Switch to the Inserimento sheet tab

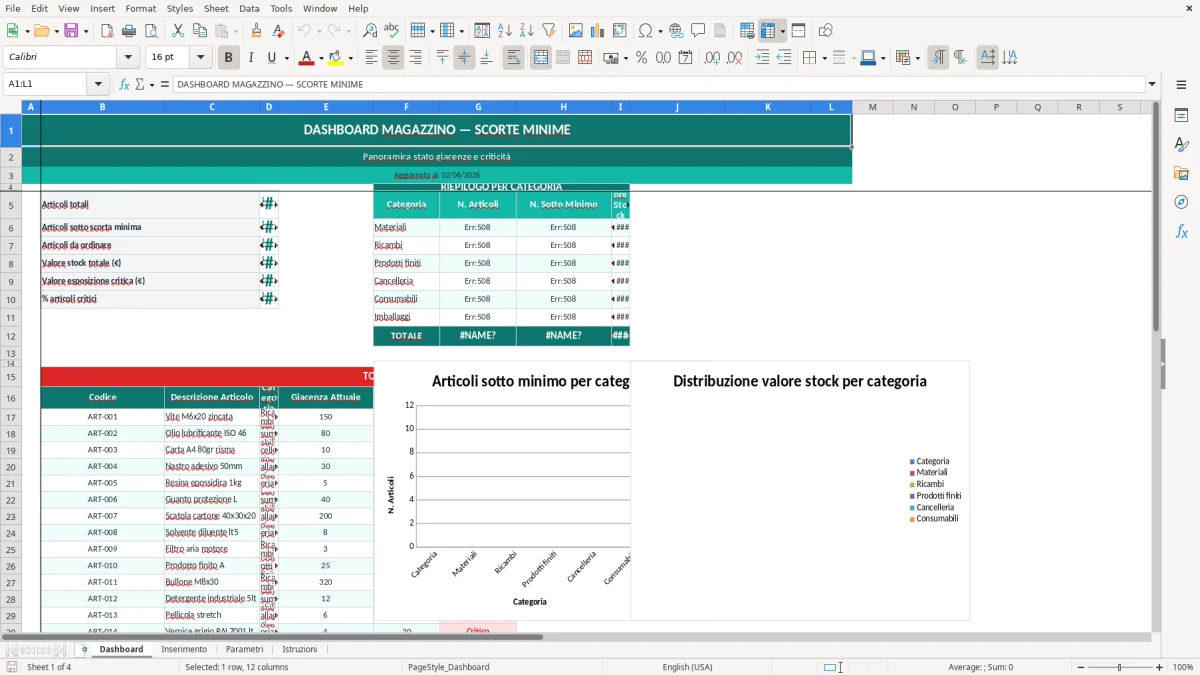184,650
